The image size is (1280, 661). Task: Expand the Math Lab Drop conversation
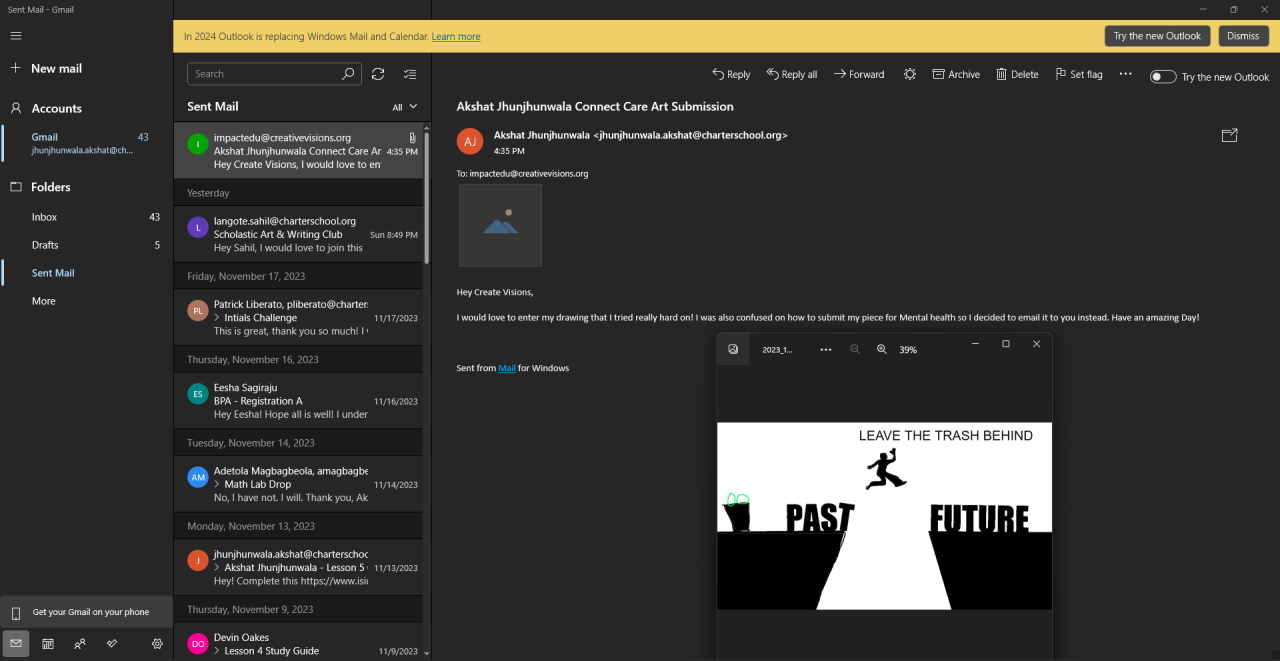pyautogui.click(x=217, y=484)
